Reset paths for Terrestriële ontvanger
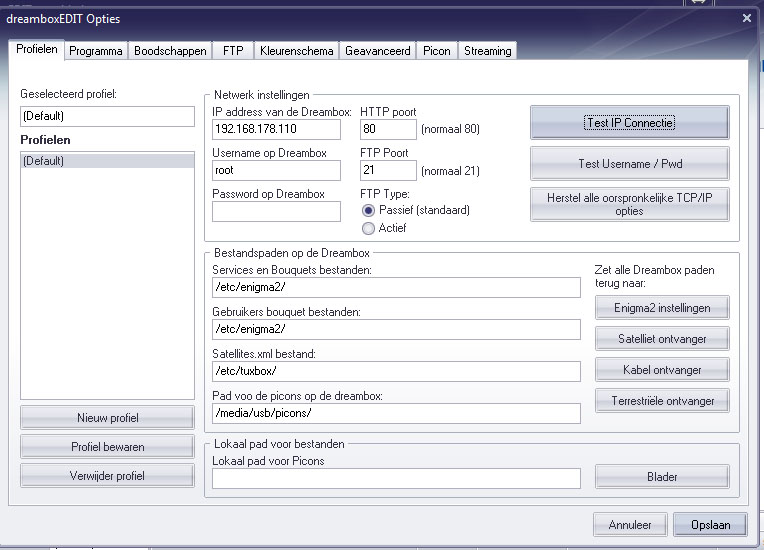Viewport: 764px width, 550px height. [x=662, y=401]
